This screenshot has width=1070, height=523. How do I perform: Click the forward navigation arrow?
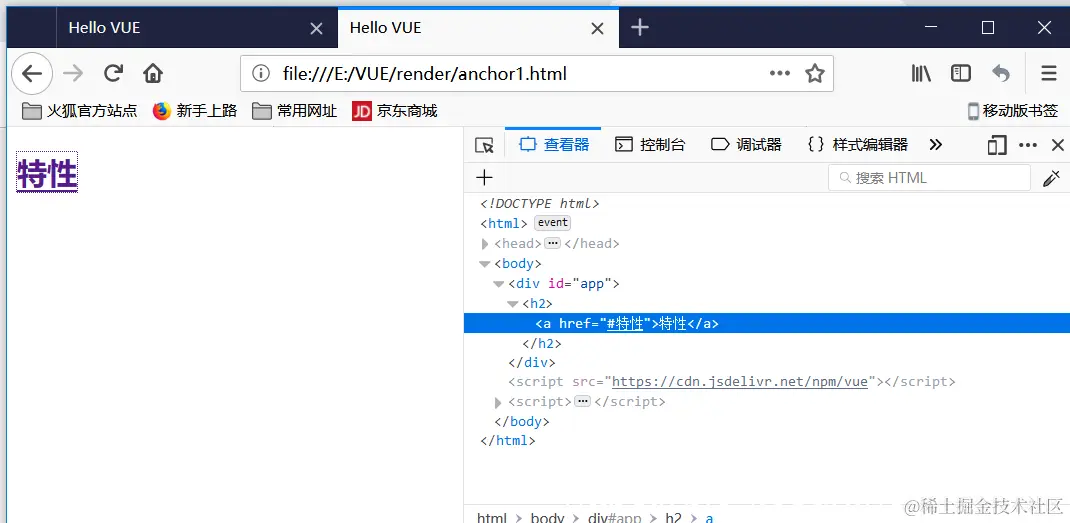coord(73,73)
